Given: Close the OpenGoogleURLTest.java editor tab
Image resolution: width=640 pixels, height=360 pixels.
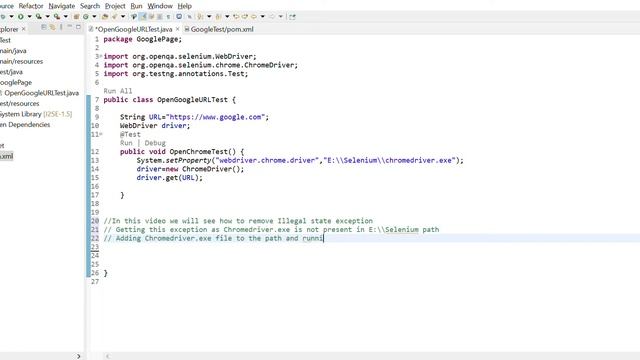Looking at the screenshot, I should (x=177, y=29).
